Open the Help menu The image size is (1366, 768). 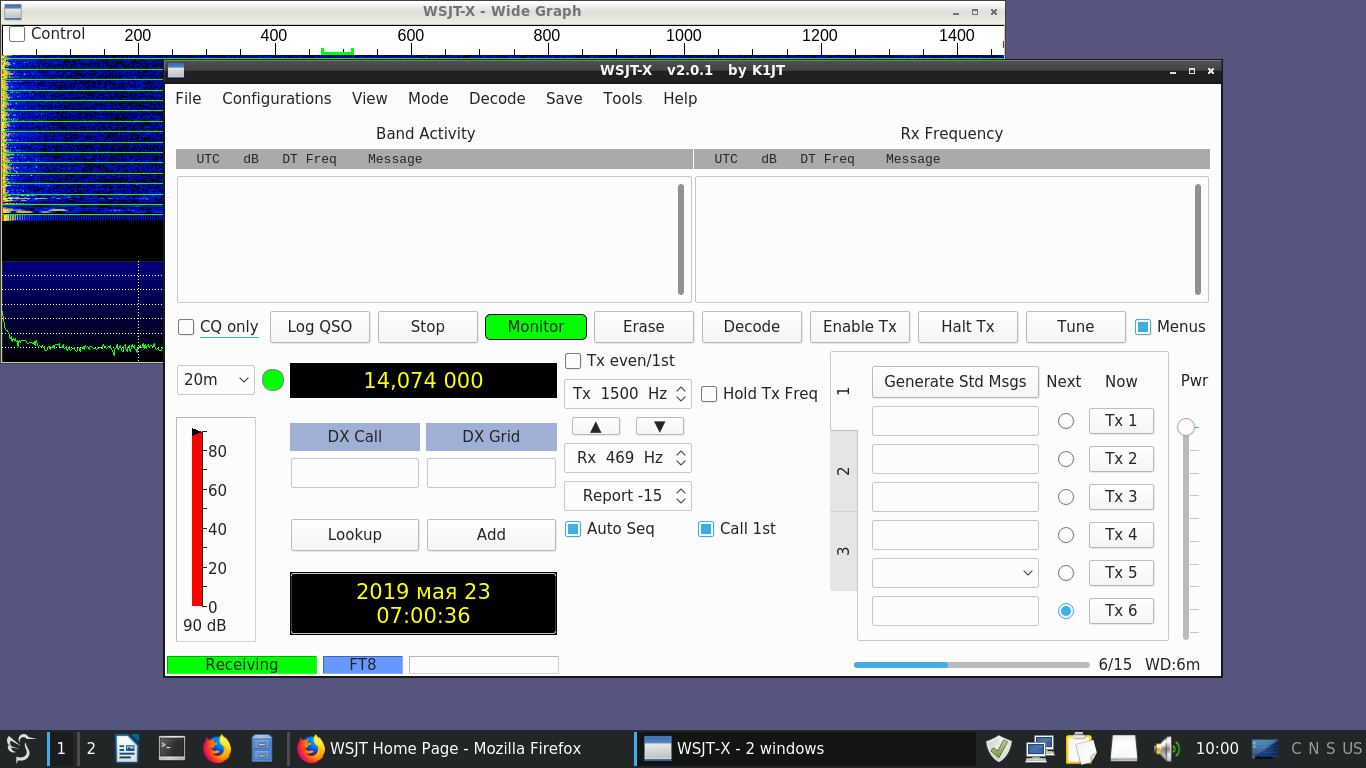680,99
